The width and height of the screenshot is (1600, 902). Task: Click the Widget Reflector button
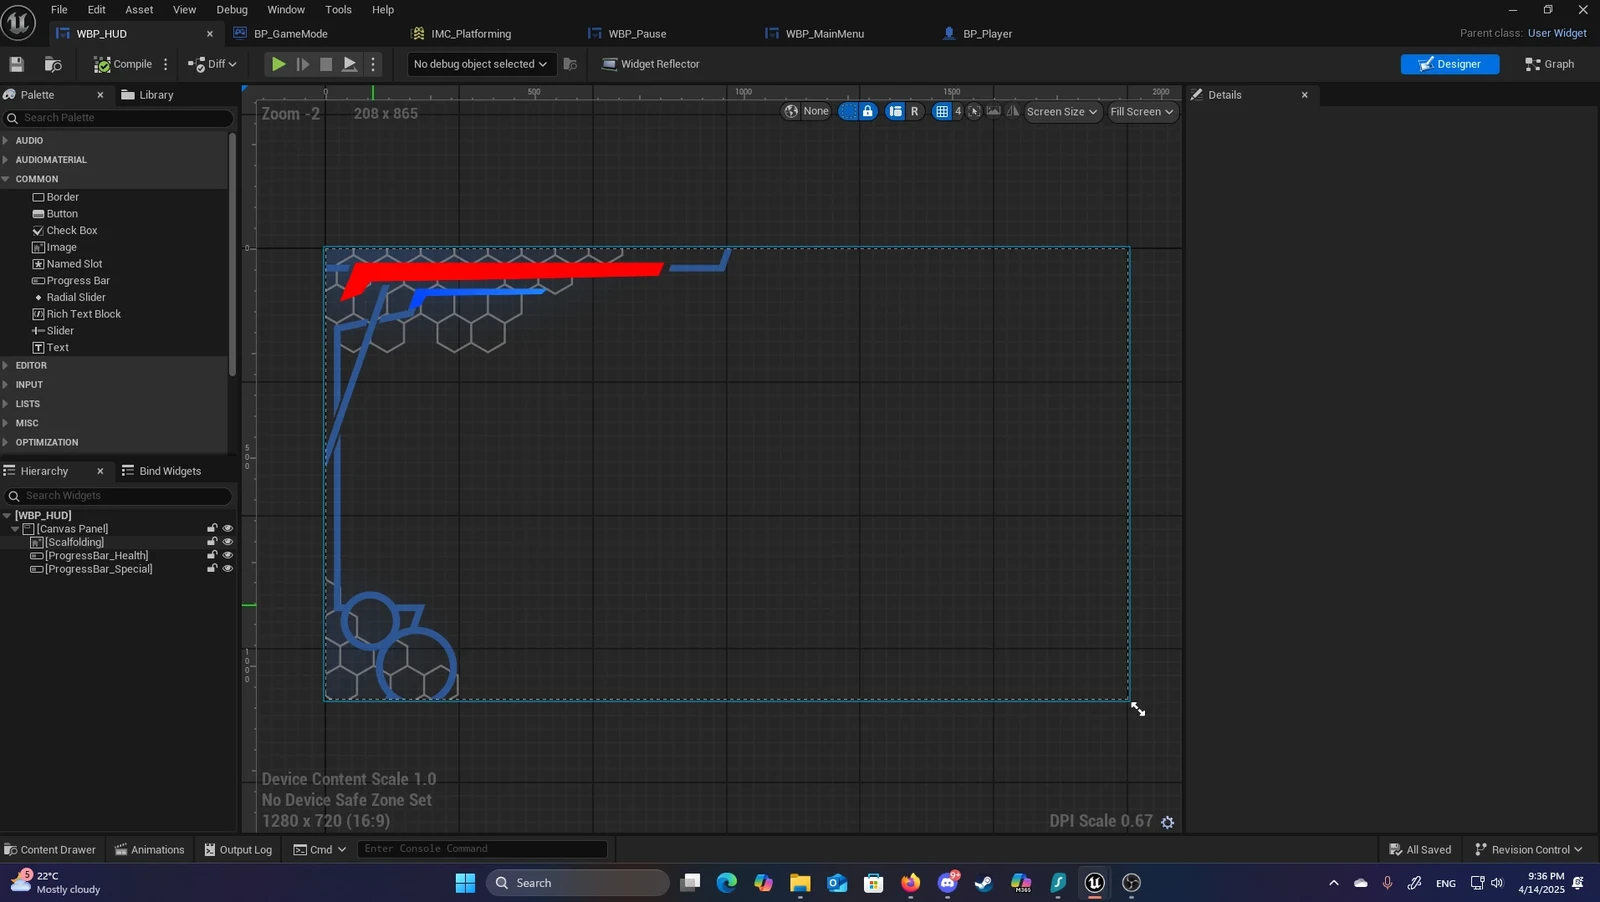pos(650,64)
